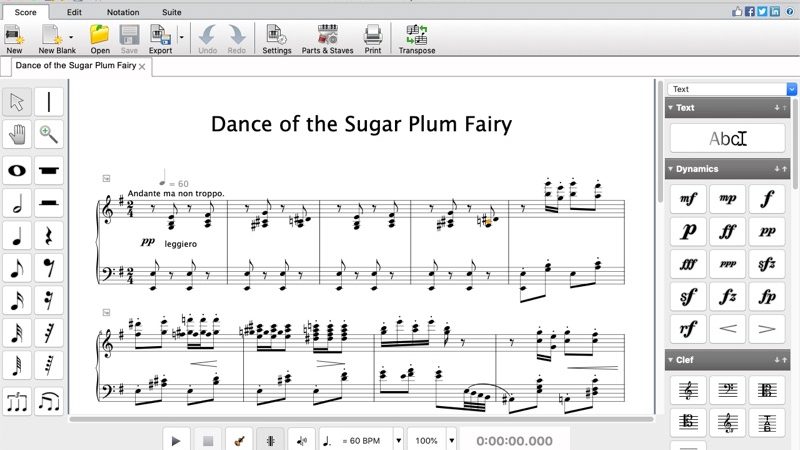
Task: Pick the zoom magnifier tool
Action: point(49,134)
